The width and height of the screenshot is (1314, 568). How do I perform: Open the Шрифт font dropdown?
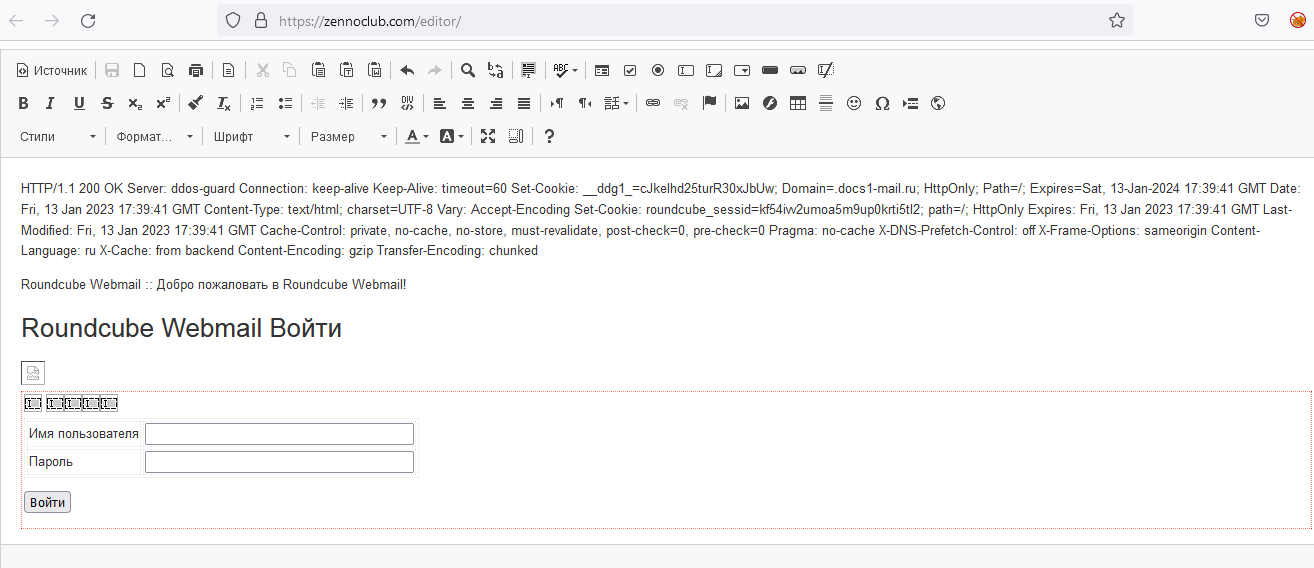(251, 136)
